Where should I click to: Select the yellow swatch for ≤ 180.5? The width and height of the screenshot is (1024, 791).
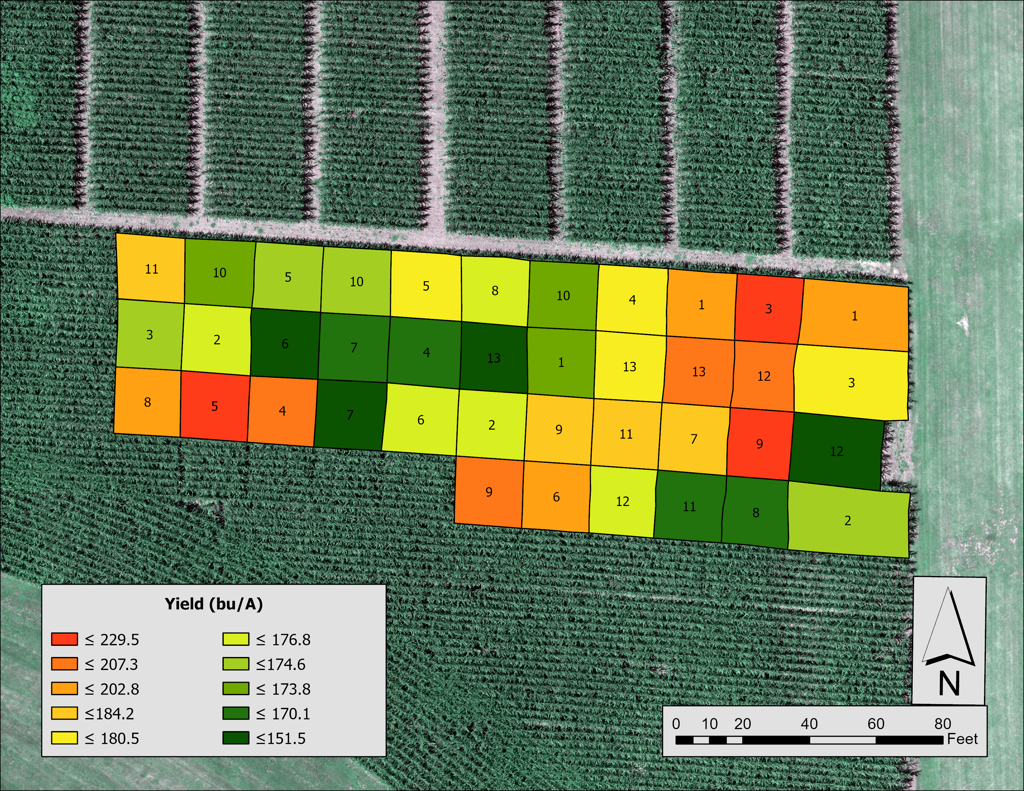point(65,738)
